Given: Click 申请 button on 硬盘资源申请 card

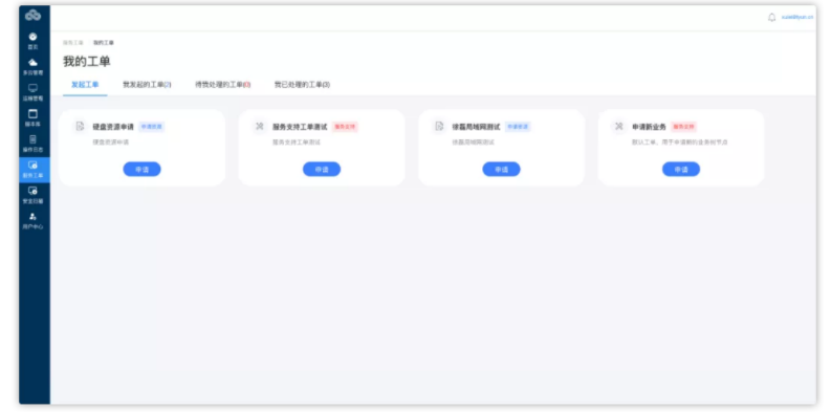Looking at the screenshot, I should click(x=142, y=169).
